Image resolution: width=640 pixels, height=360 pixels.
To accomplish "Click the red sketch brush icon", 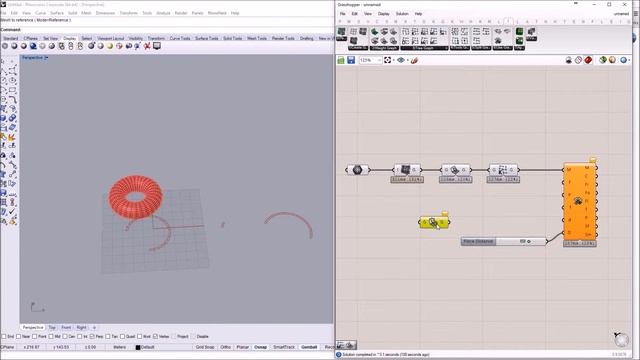I will (x=414, y=60).
